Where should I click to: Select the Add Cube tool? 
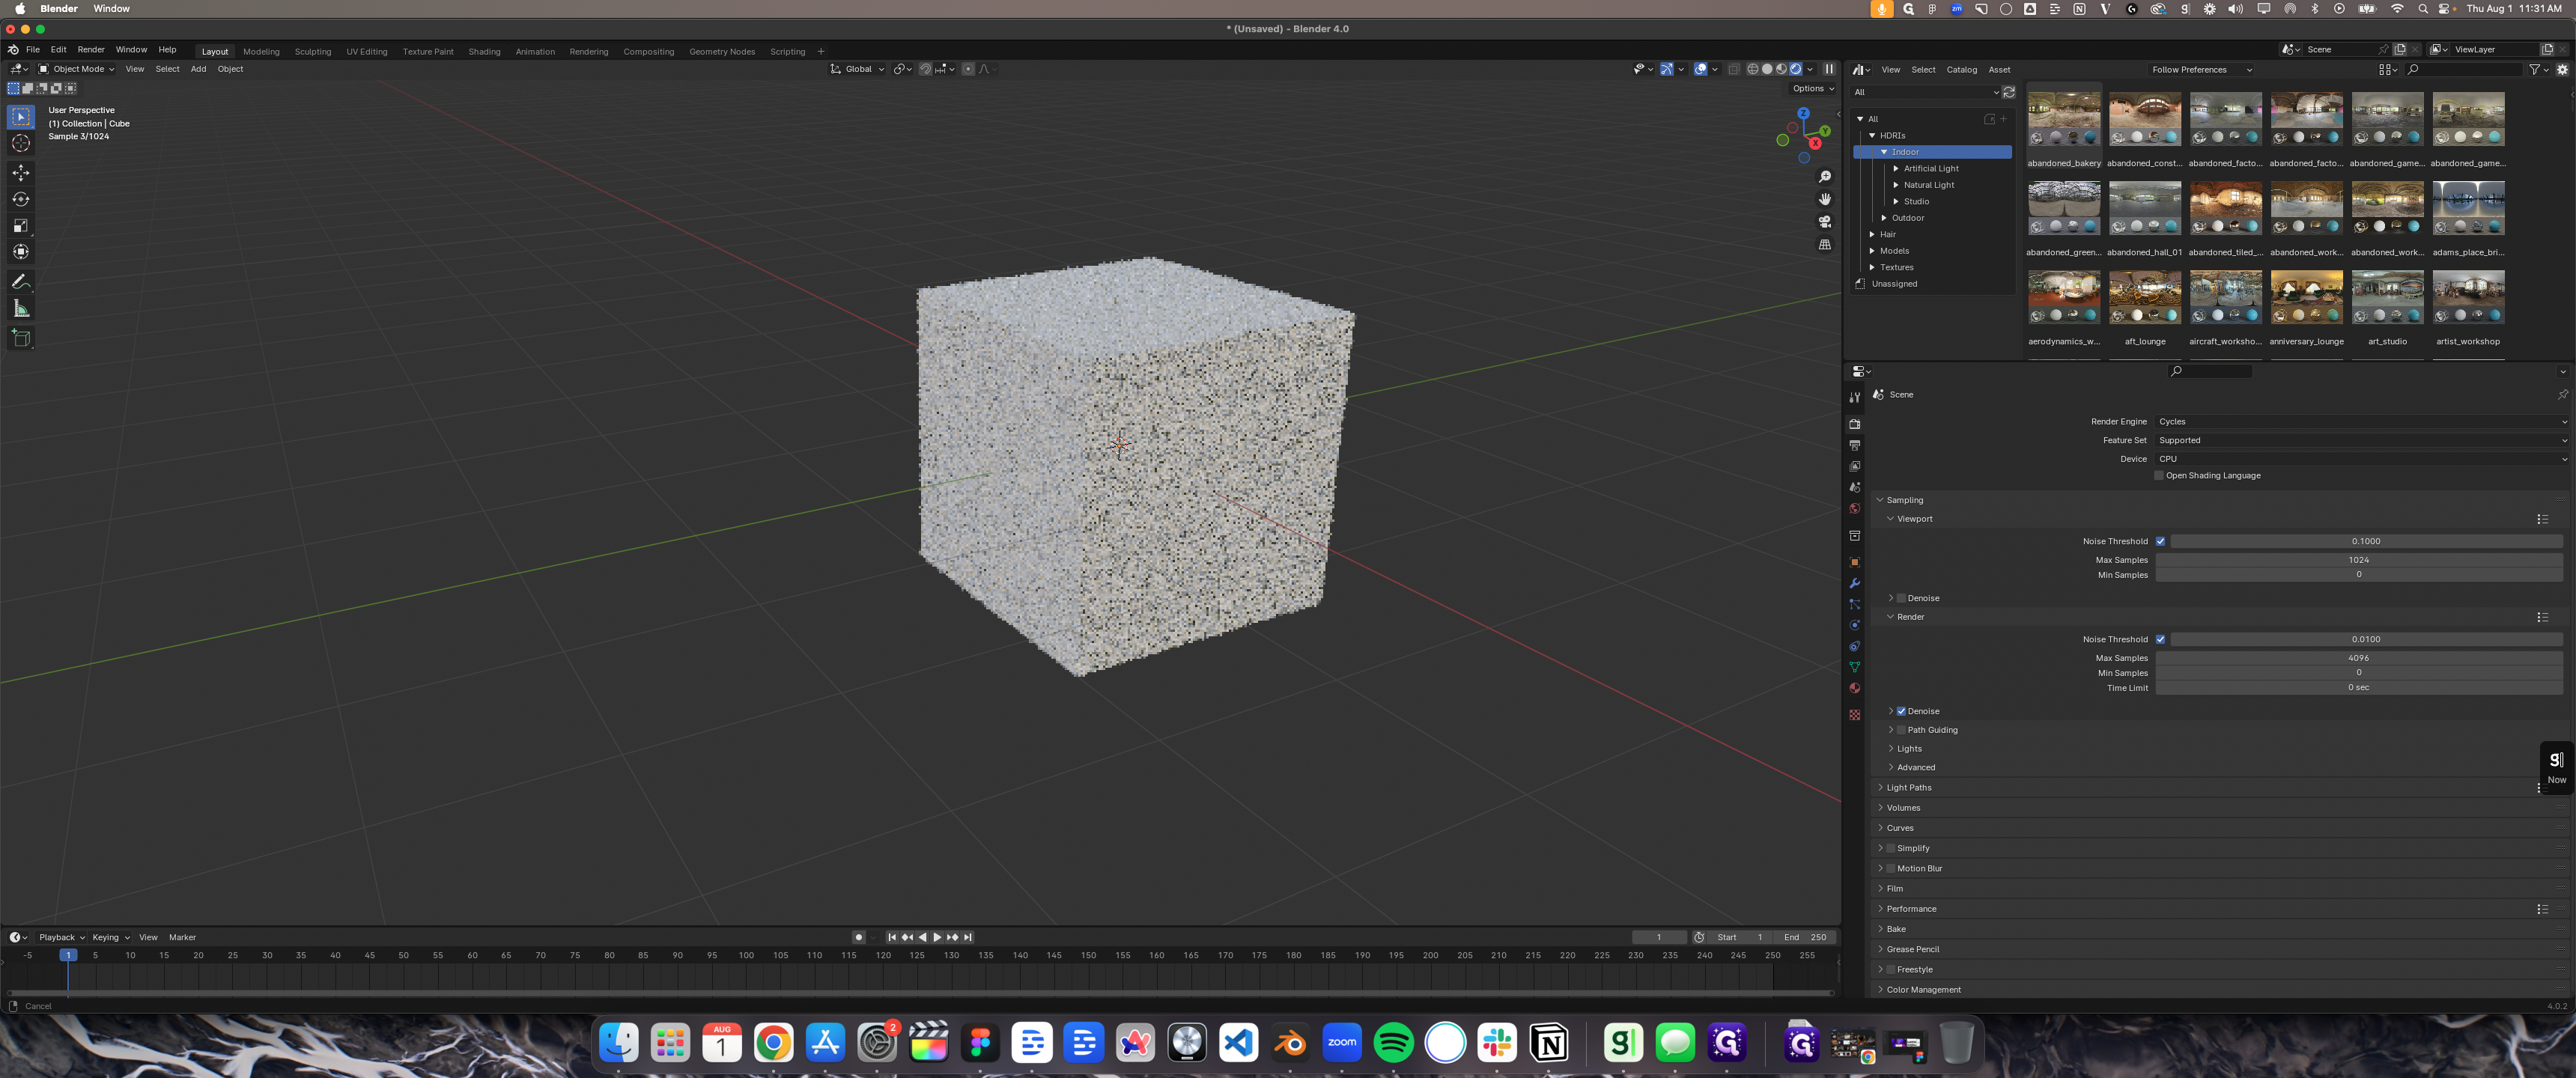[x=21, y=338]
